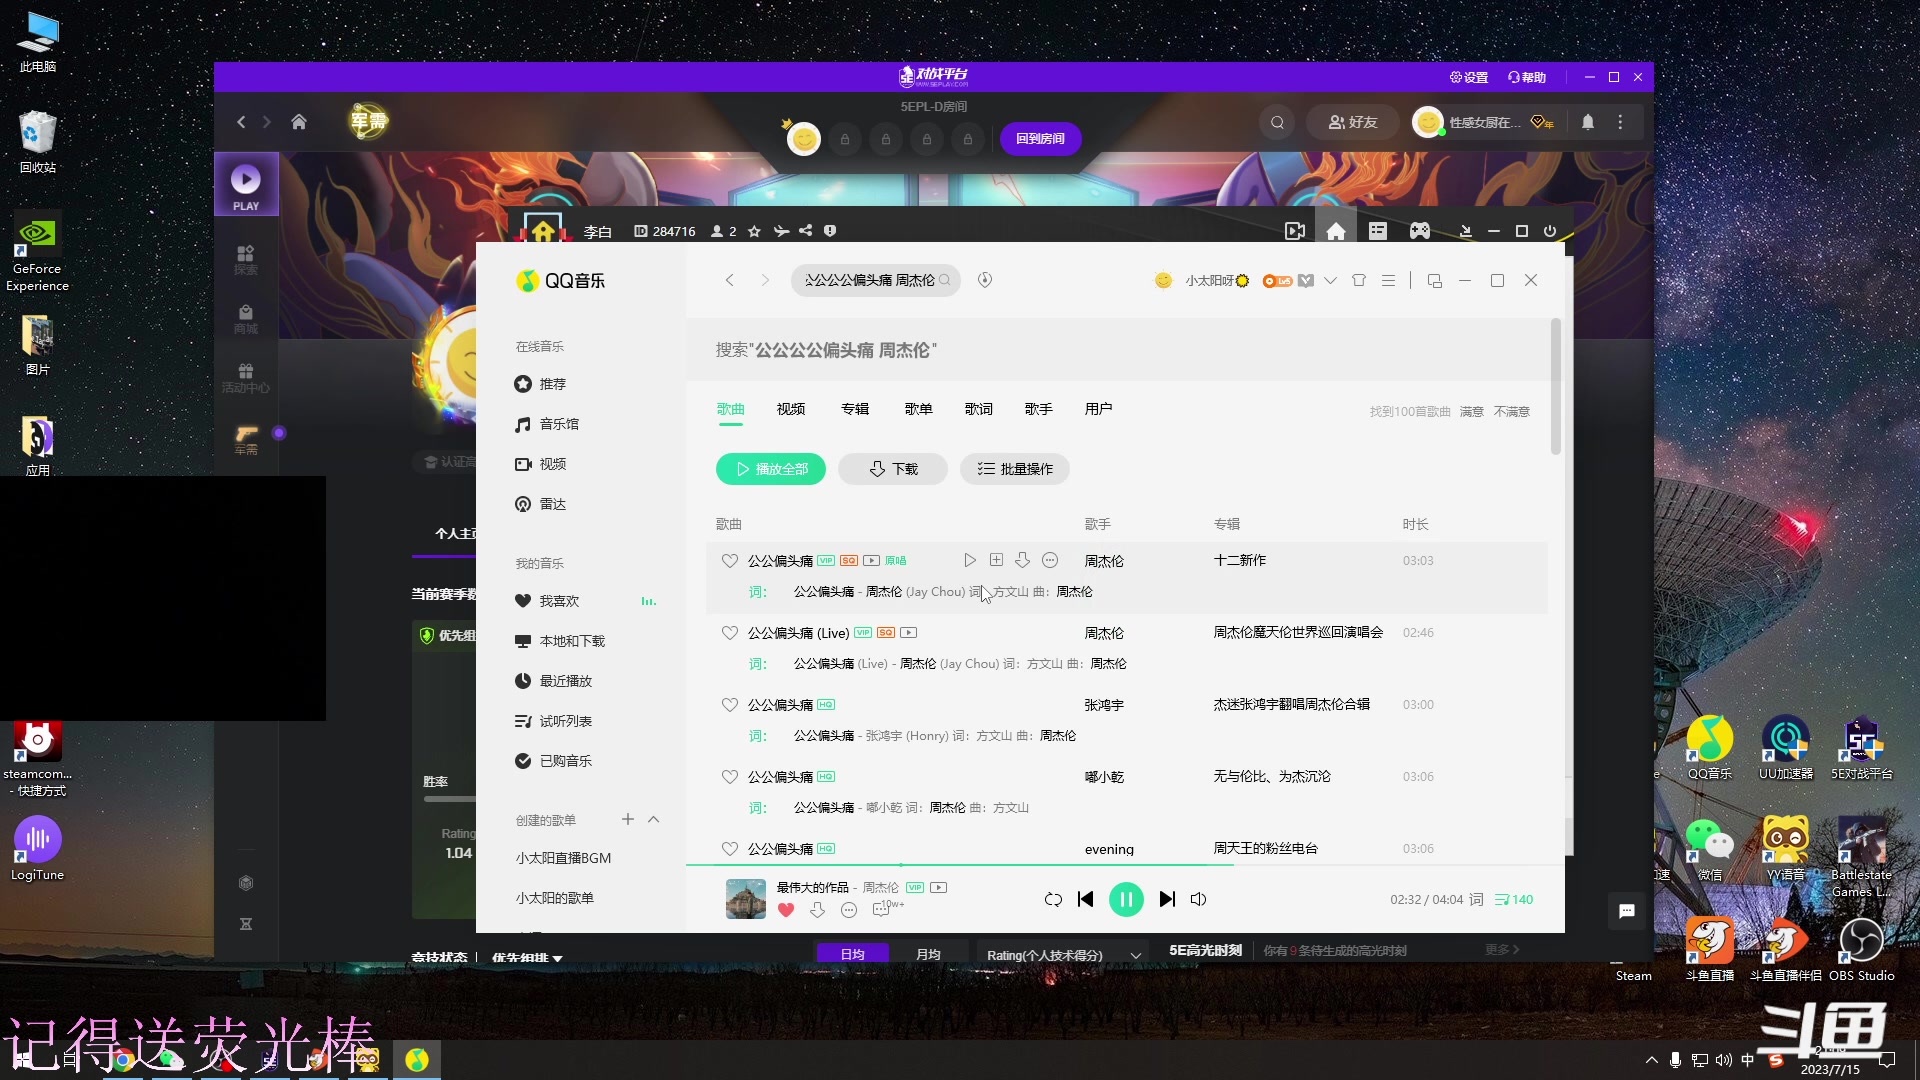Switch to 歌手 search results tab

(1038, 409)
